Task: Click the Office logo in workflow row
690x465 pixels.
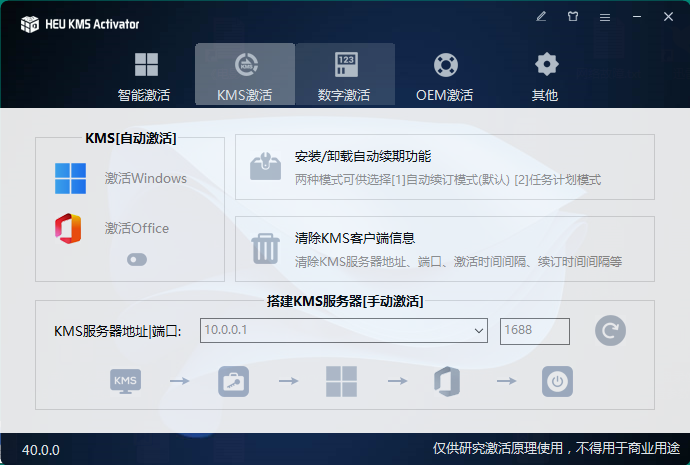Action: pyautogui.click(x=447, y=381)
